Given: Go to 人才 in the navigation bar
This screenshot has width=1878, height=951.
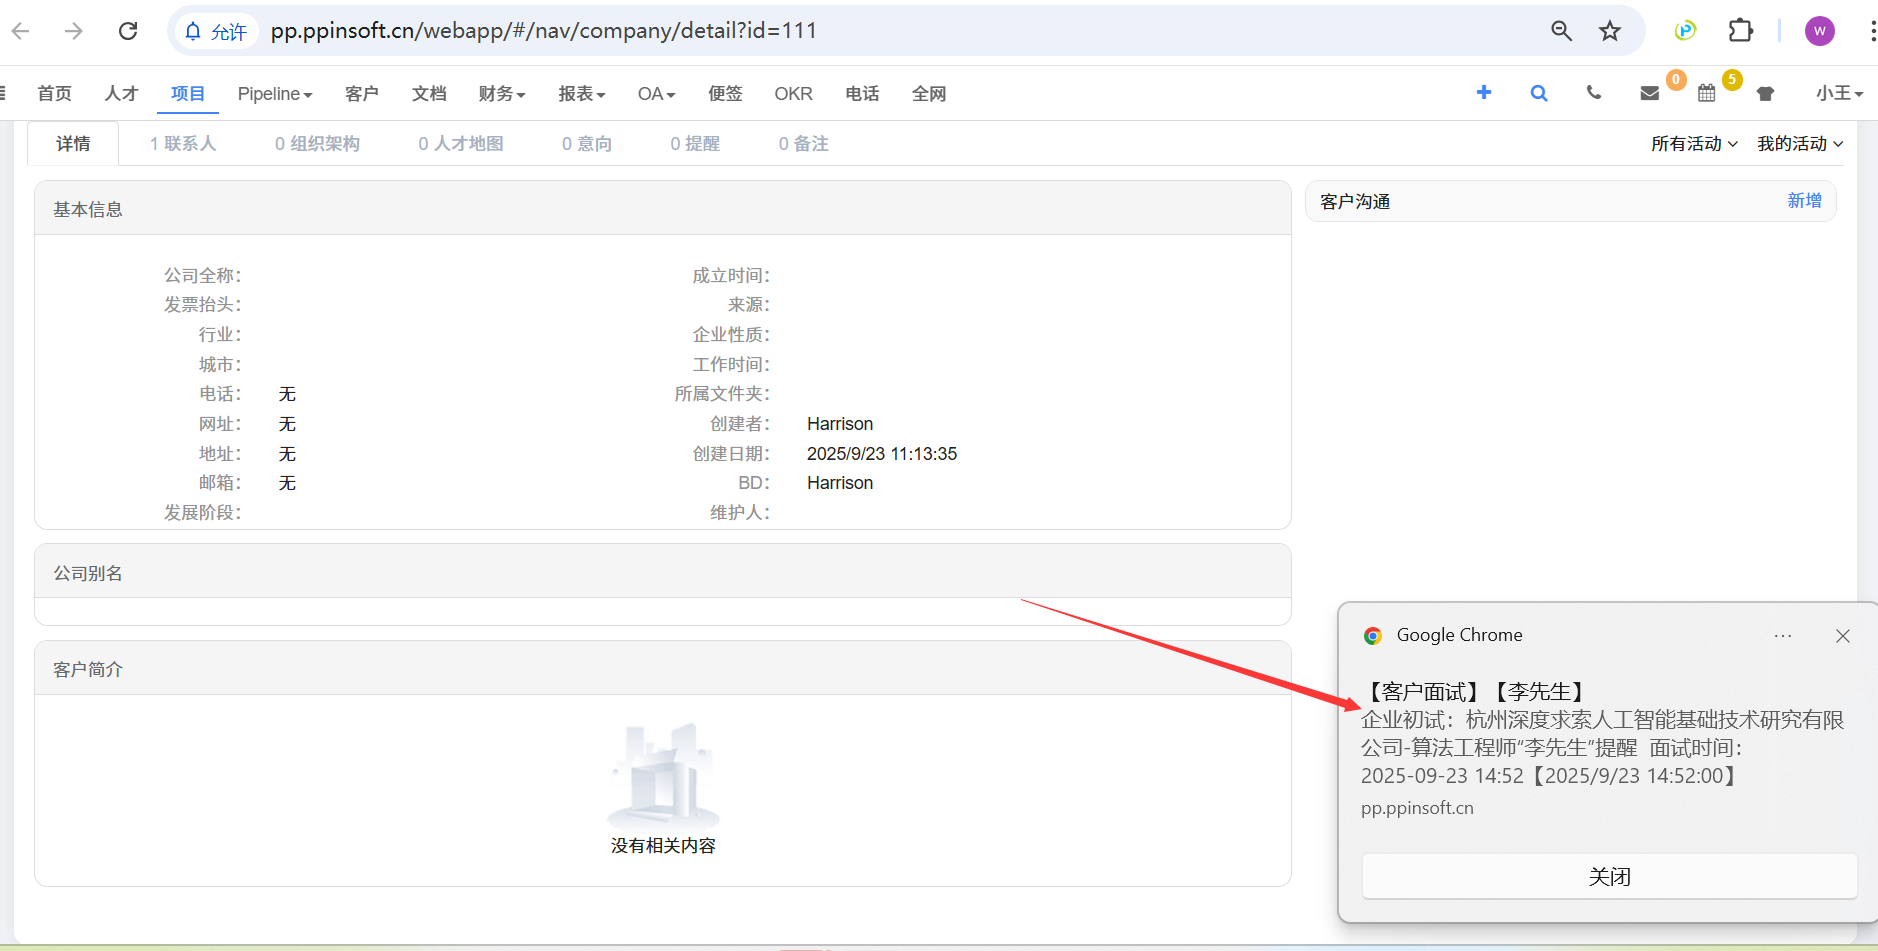Looking at the screenshot, I should click(121, 94).
